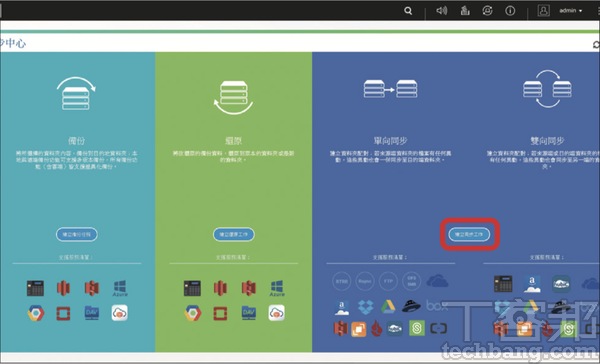The height and width of the screenshot is (364, 600).
Task: Click the 雙向同步 heading text
Action: tap(548, 141)
